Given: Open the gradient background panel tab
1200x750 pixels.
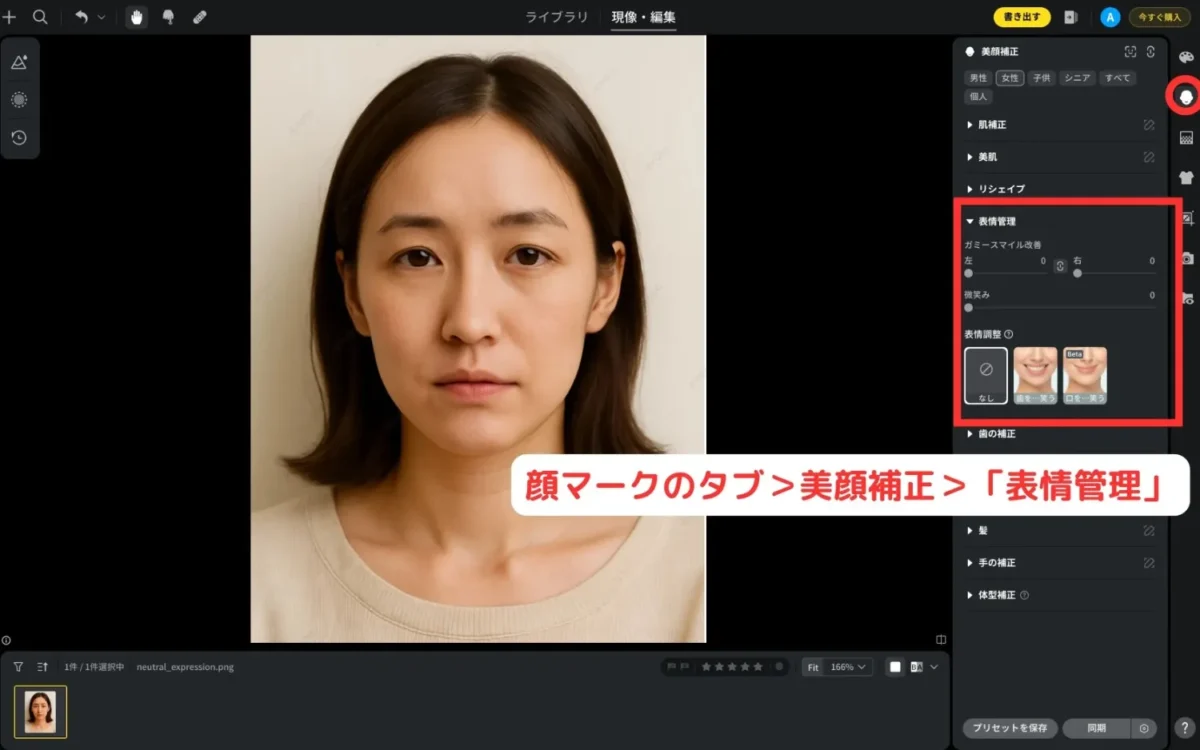Looking at the screenshot, I should coord(1186,137).
